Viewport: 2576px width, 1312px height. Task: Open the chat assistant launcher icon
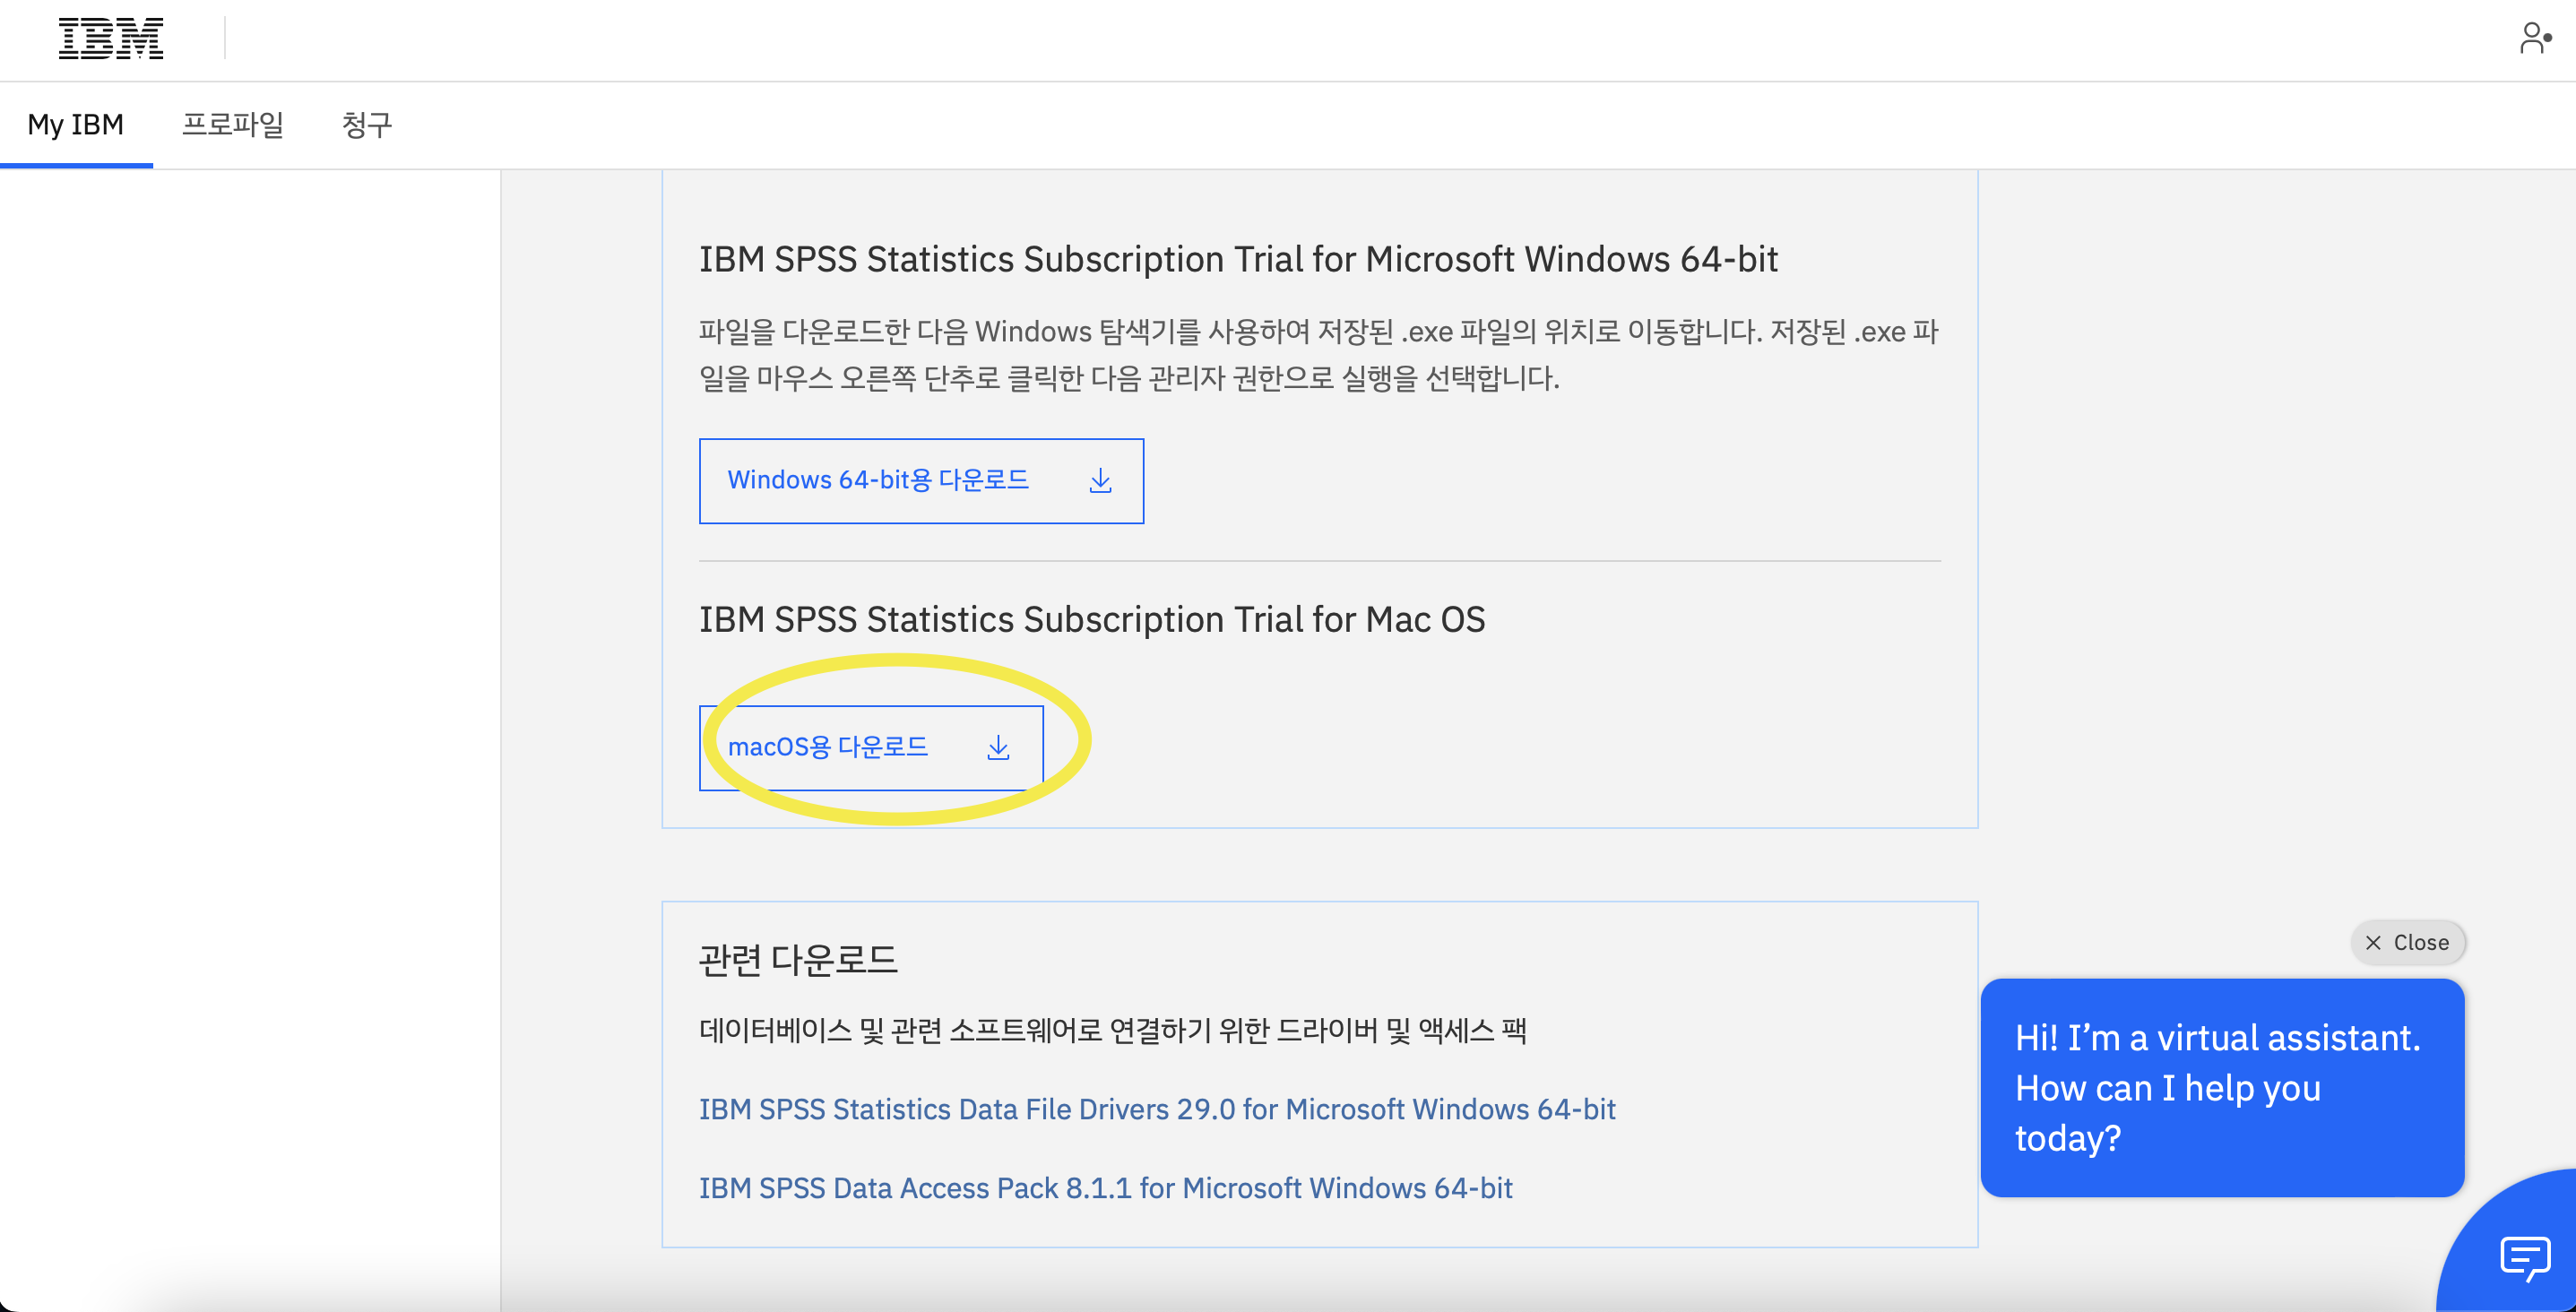click(2524, 1257)
